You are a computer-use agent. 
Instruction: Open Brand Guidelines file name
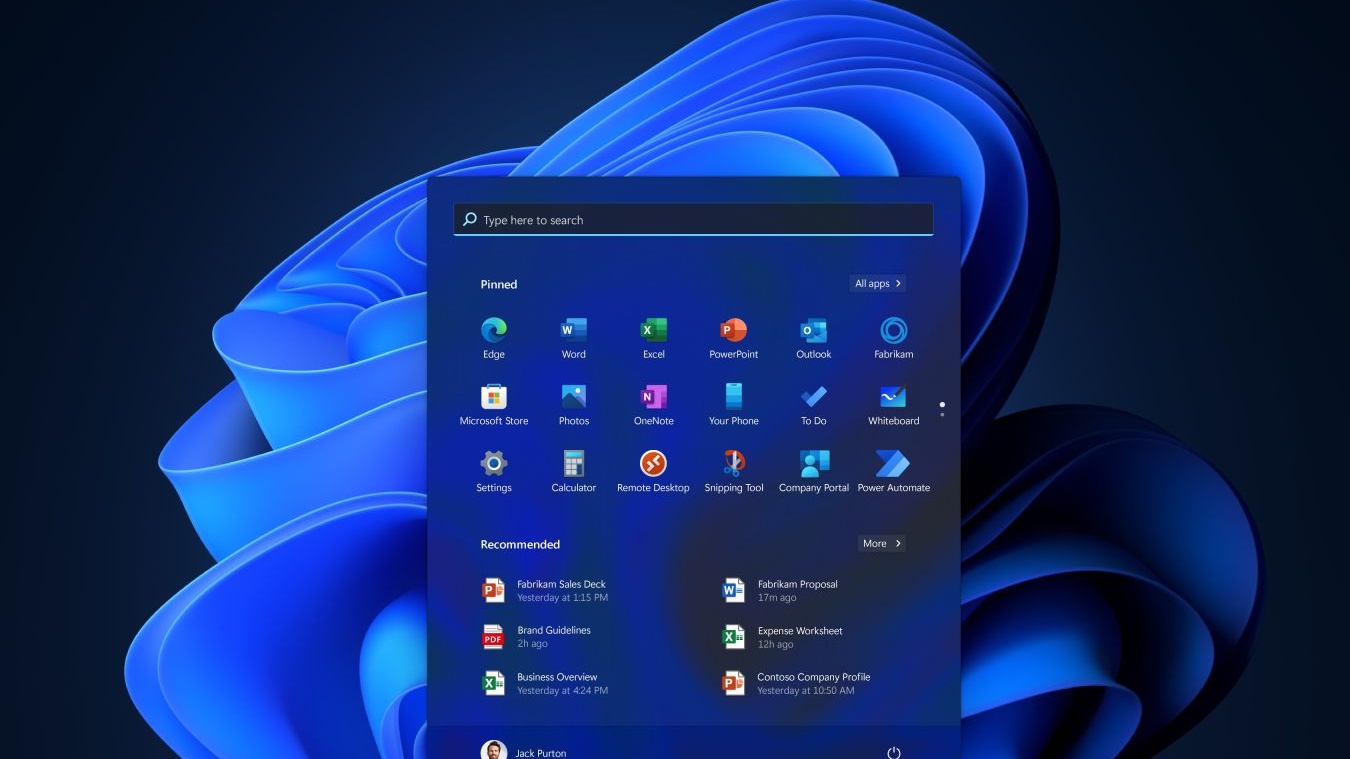click(554, 630)
